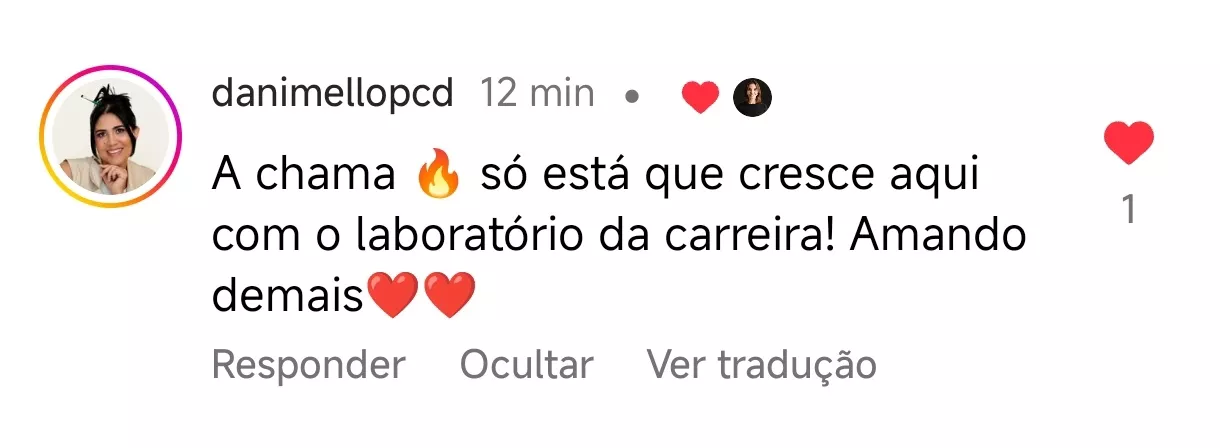View story via gradient ring around avatar
Image resolution: width=1220 pixels, height=448 pixels.
pyautogui.click(x=110, y=137)
